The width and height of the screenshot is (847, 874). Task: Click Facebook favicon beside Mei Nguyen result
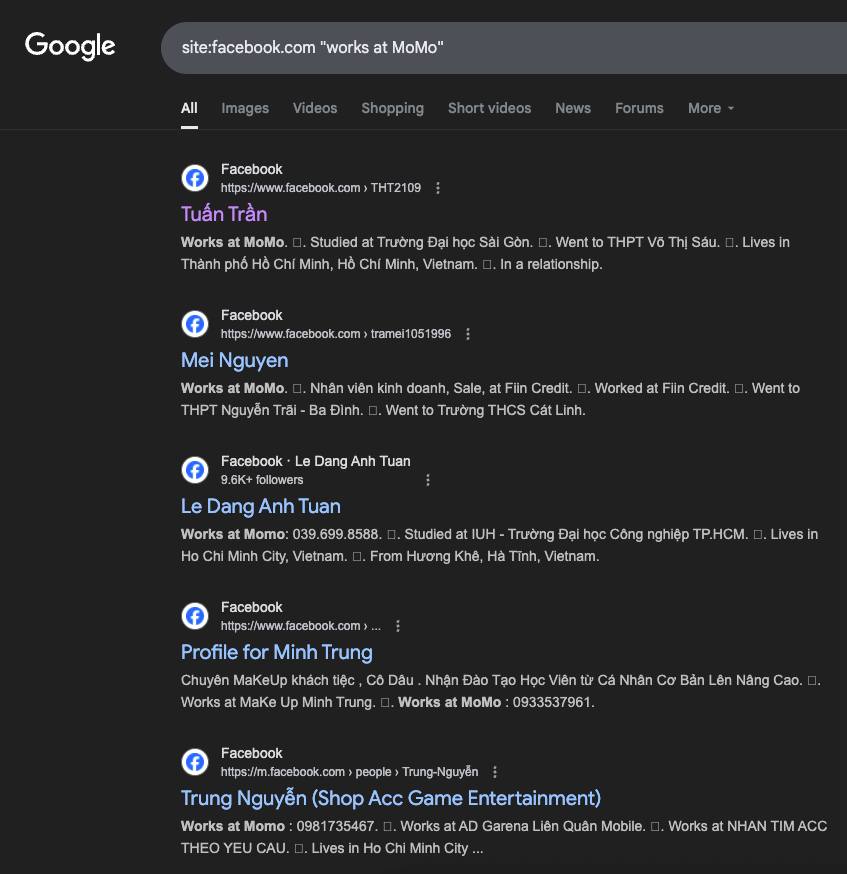[195, 324]
